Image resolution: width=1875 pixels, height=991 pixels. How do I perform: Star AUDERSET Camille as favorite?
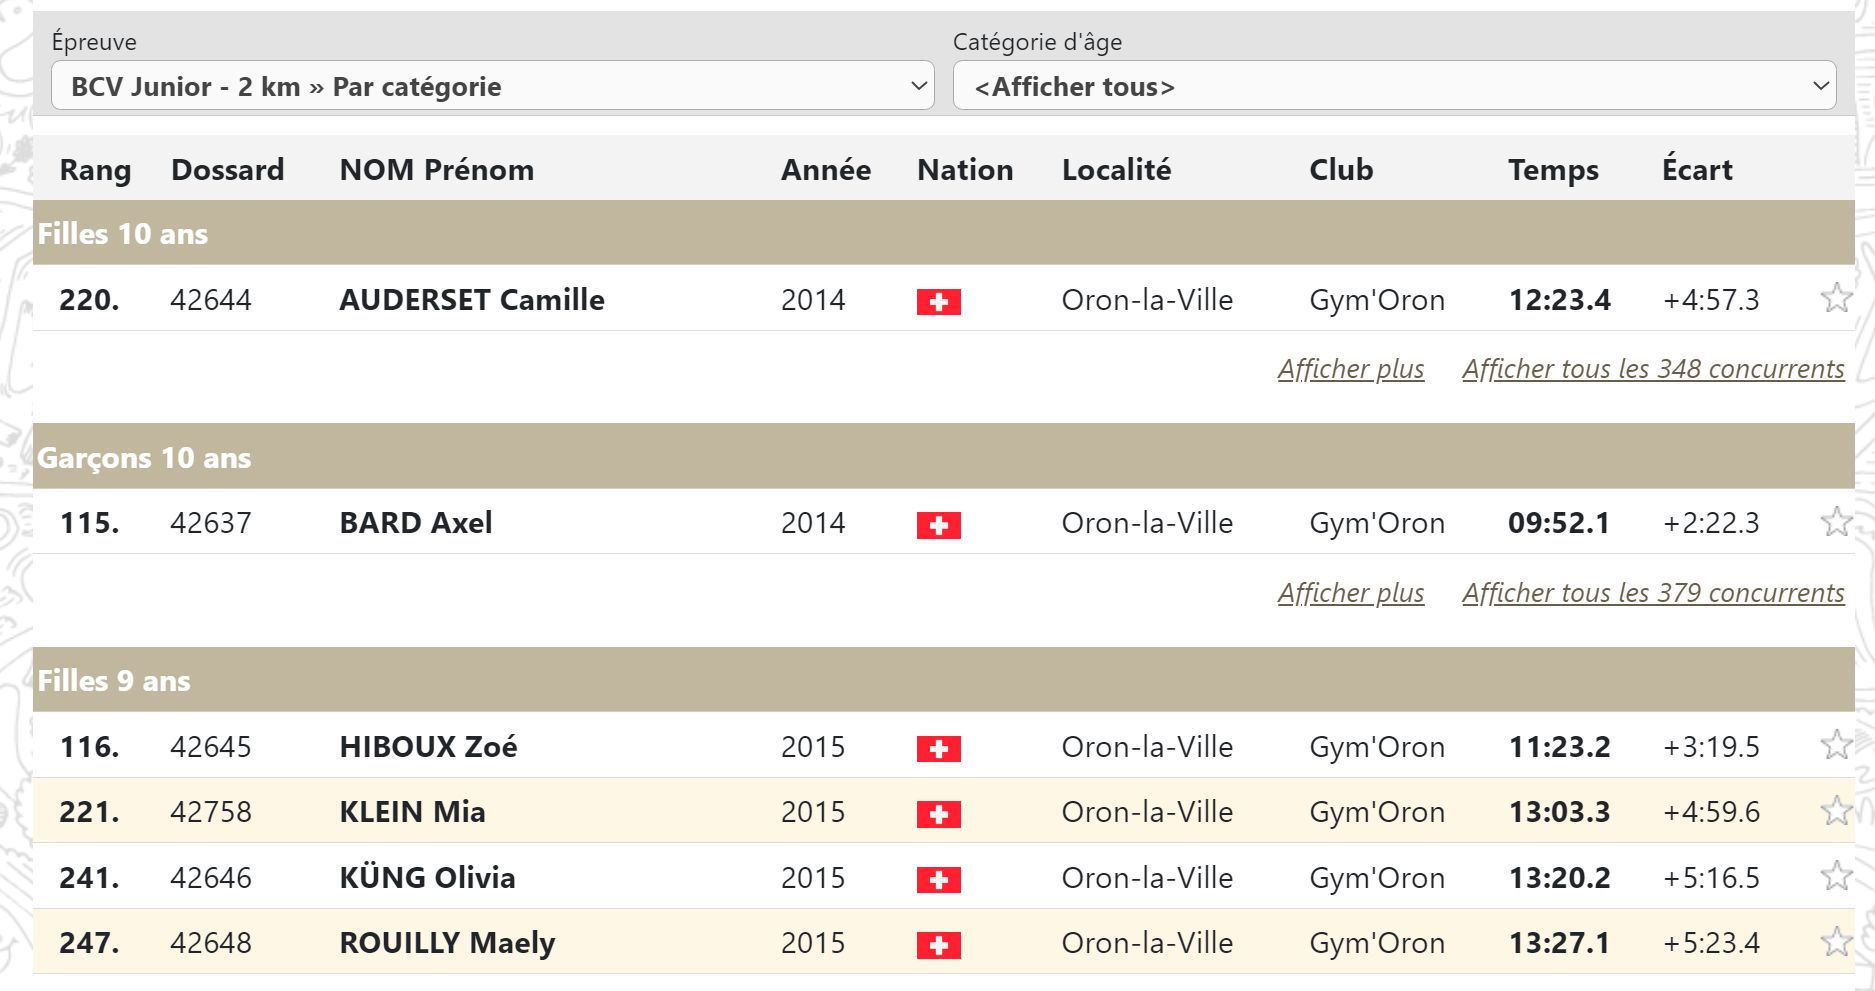[x=1836, y=298]
